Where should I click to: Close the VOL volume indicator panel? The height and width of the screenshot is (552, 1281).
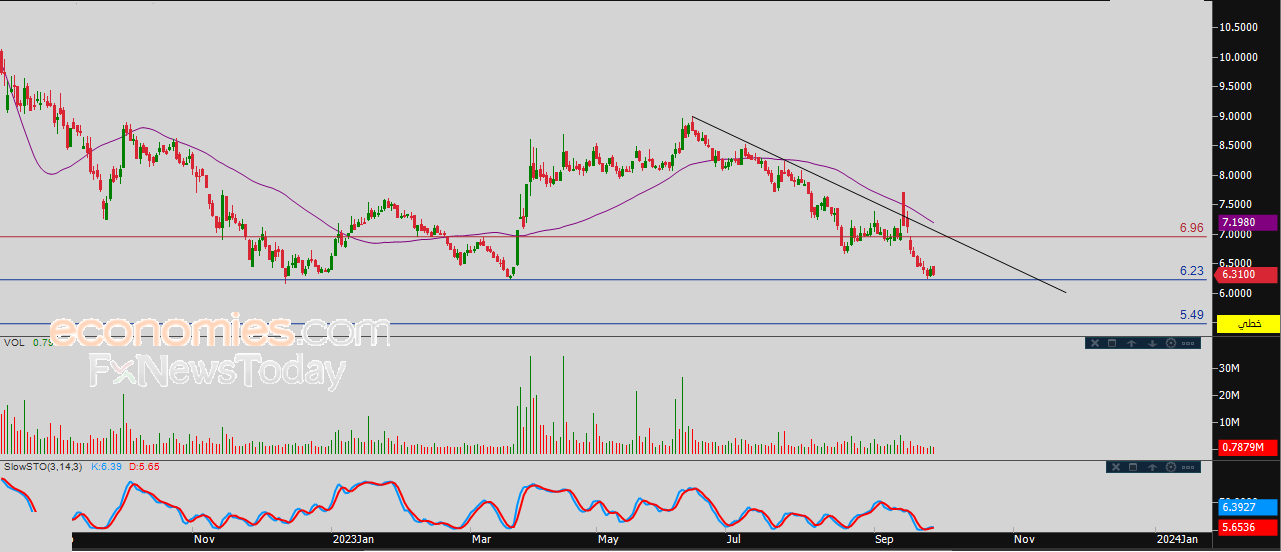pyautogui.click(x=1095, y=343)
